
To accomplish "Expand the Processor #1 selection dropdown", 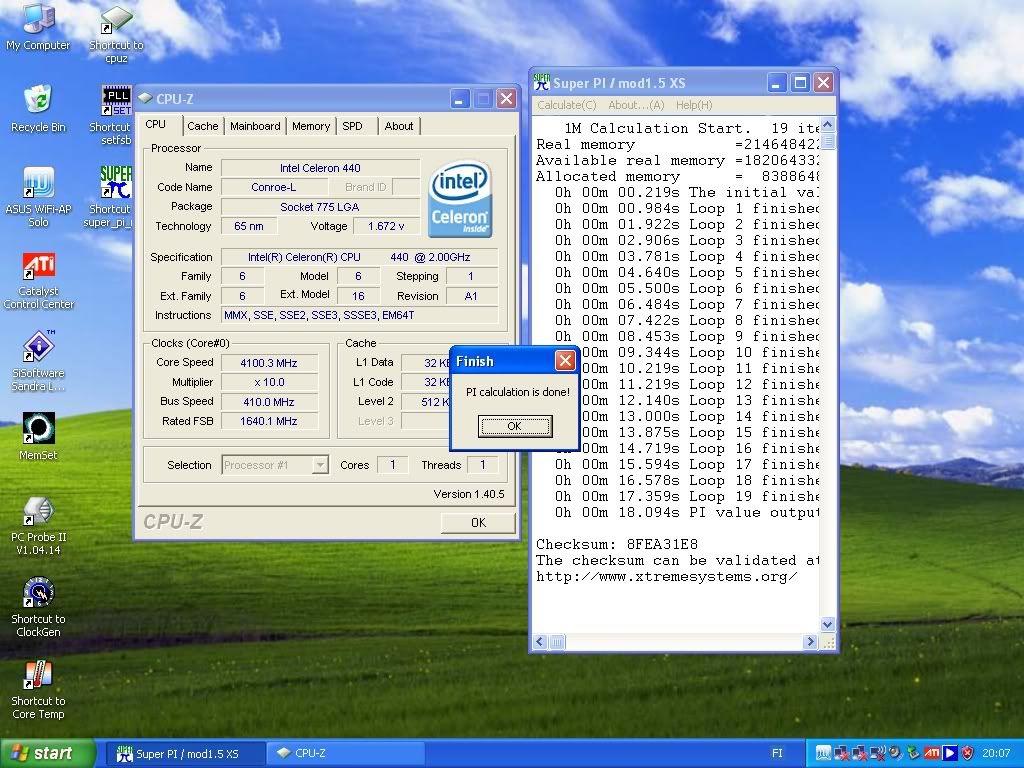I will 319,465.
